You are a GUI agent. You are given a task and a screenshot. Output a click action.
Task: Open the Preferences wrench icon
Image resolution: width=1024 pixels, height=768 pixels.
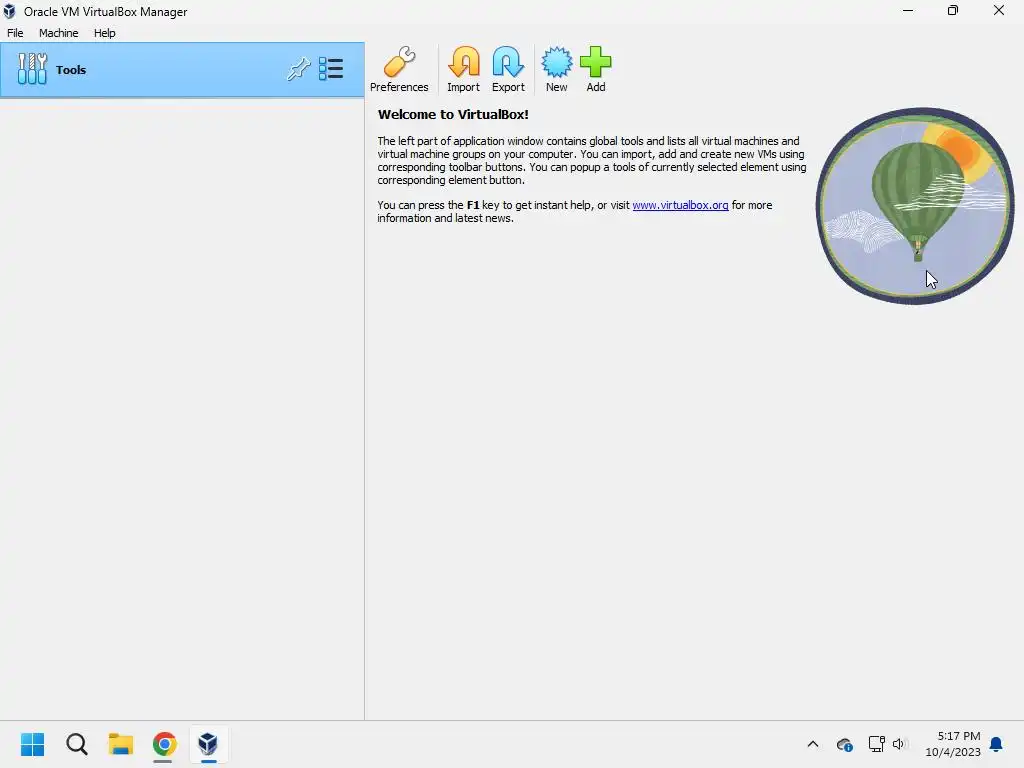(x=399, y=69)
